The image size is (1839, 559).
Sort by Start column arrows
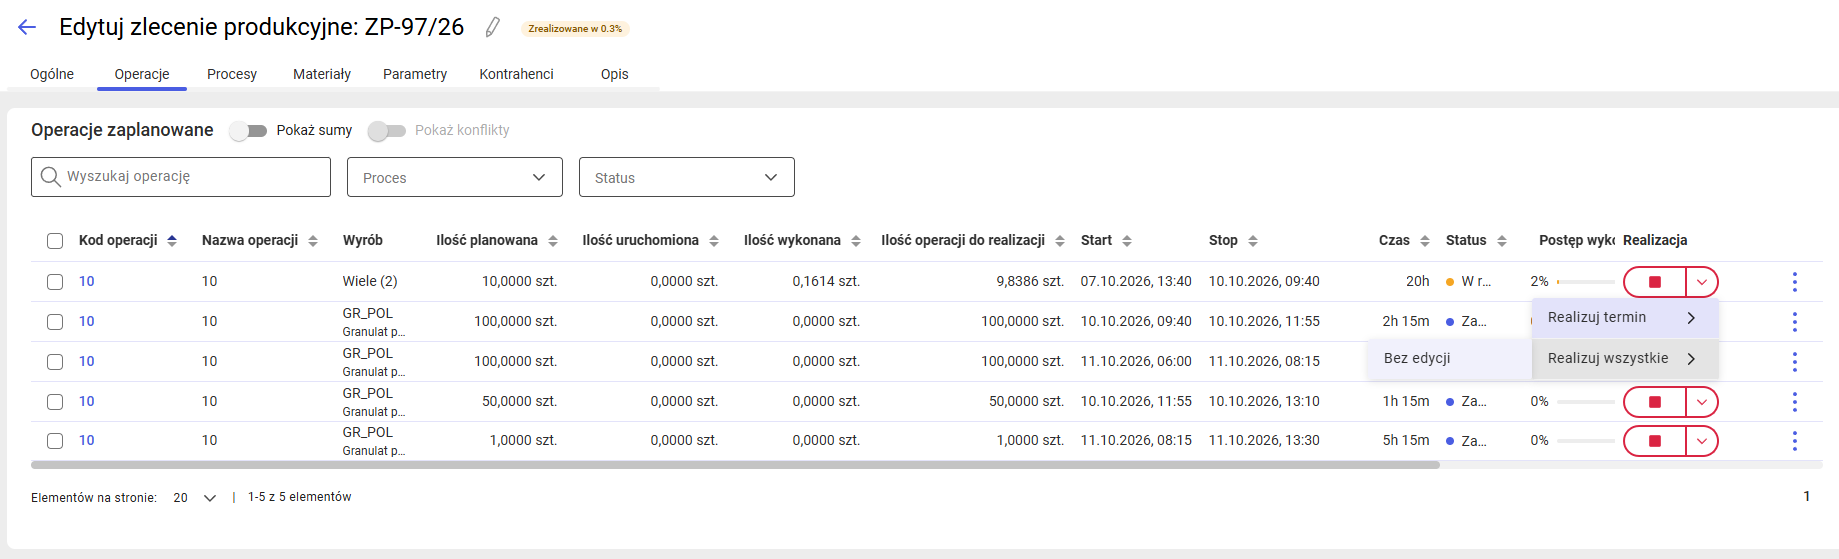[1127, 241]
